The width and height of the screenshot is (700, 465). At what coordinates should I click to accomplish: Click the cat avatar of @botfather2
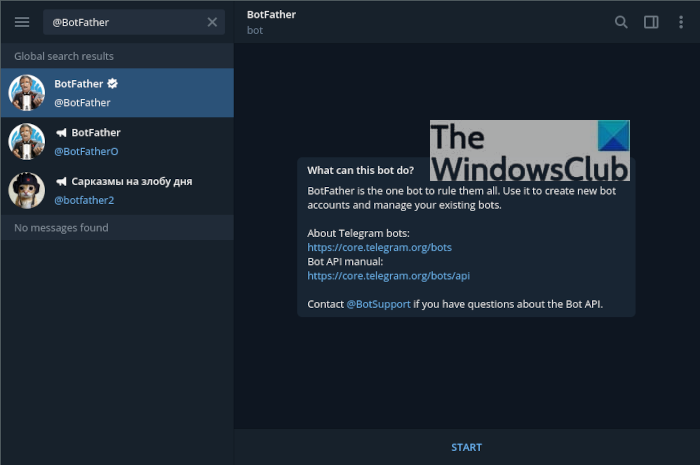tap(27, 191)
